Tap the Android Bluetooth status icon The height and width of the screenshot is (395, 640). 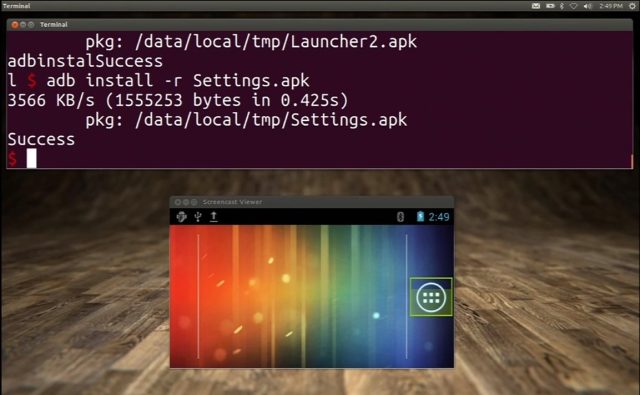coord(400,217)
